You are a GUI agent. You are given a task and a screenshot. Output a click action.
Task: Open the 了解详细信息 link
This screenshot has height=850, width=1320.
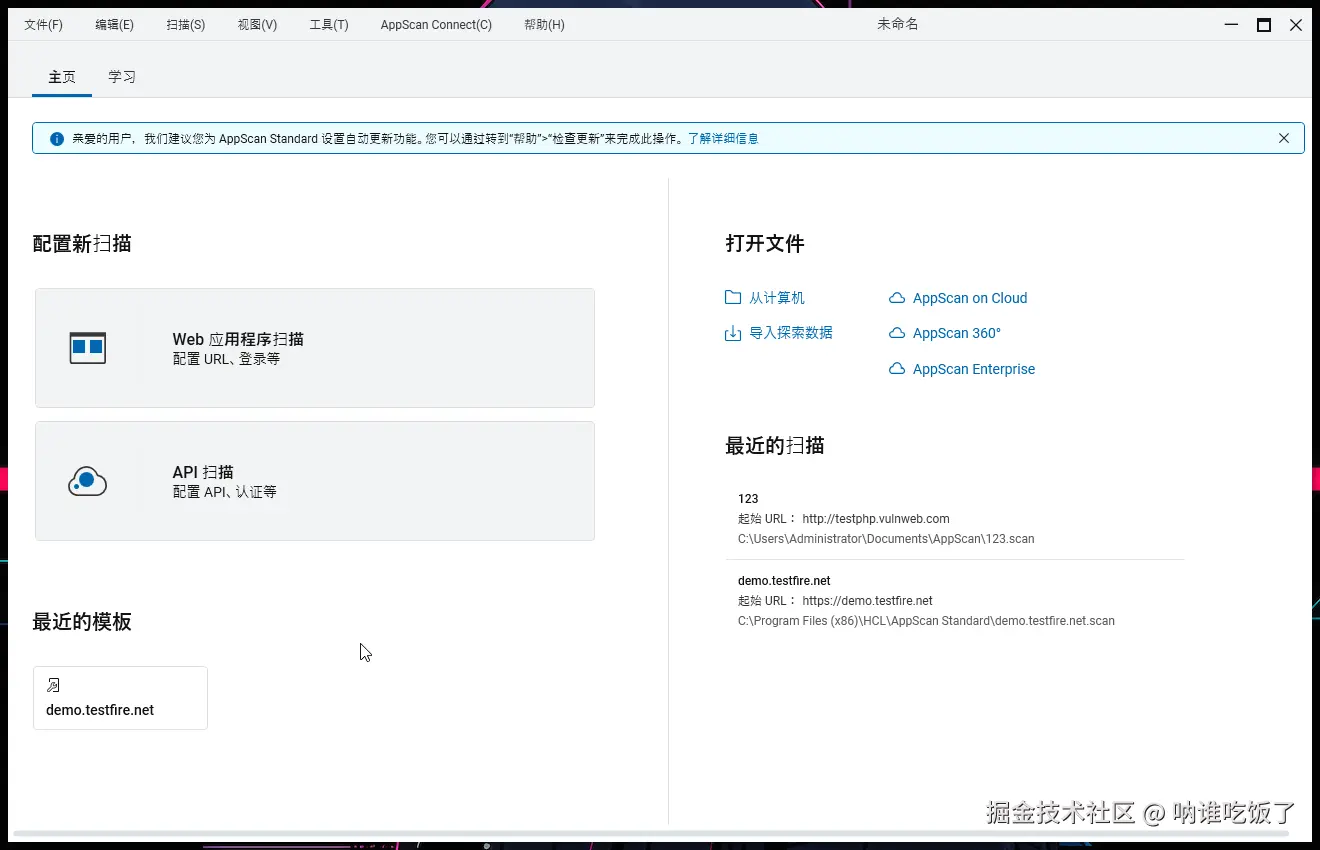[723, 139]
